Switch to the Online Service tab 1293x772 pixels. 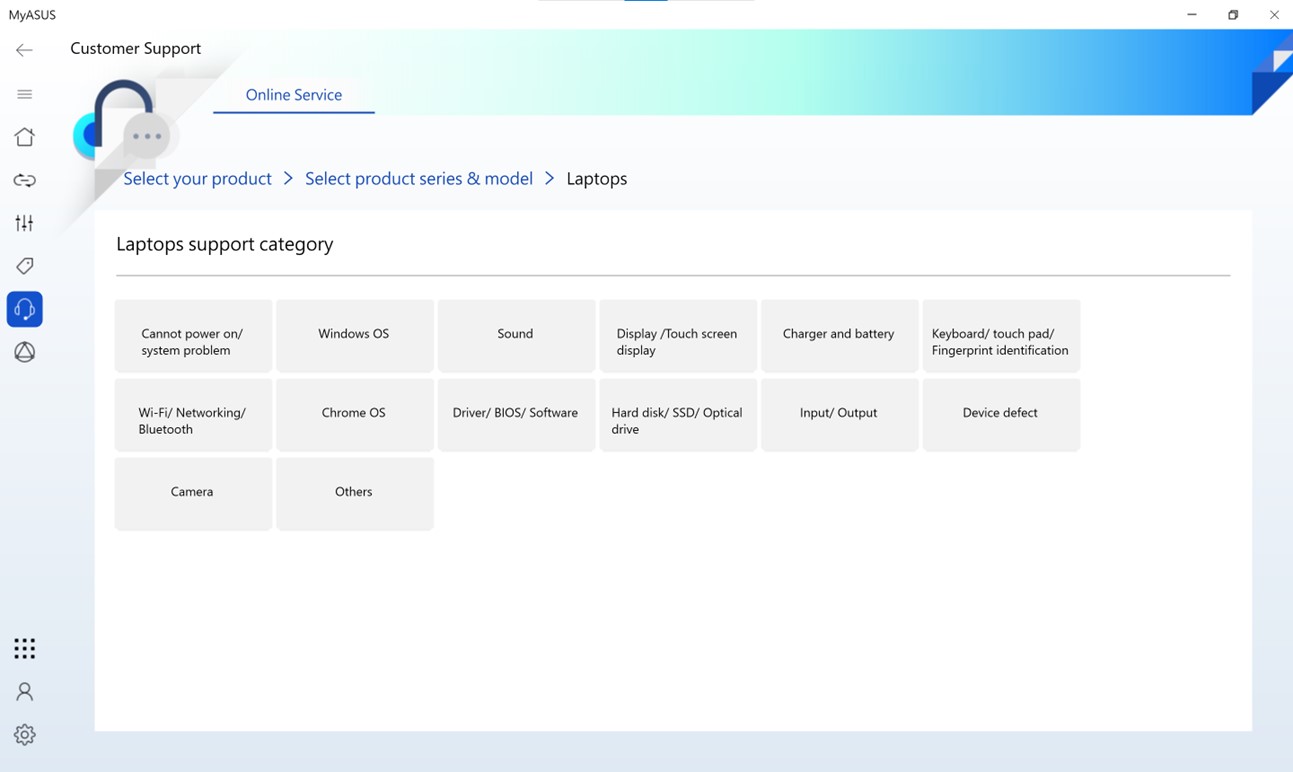coord(294,95)
